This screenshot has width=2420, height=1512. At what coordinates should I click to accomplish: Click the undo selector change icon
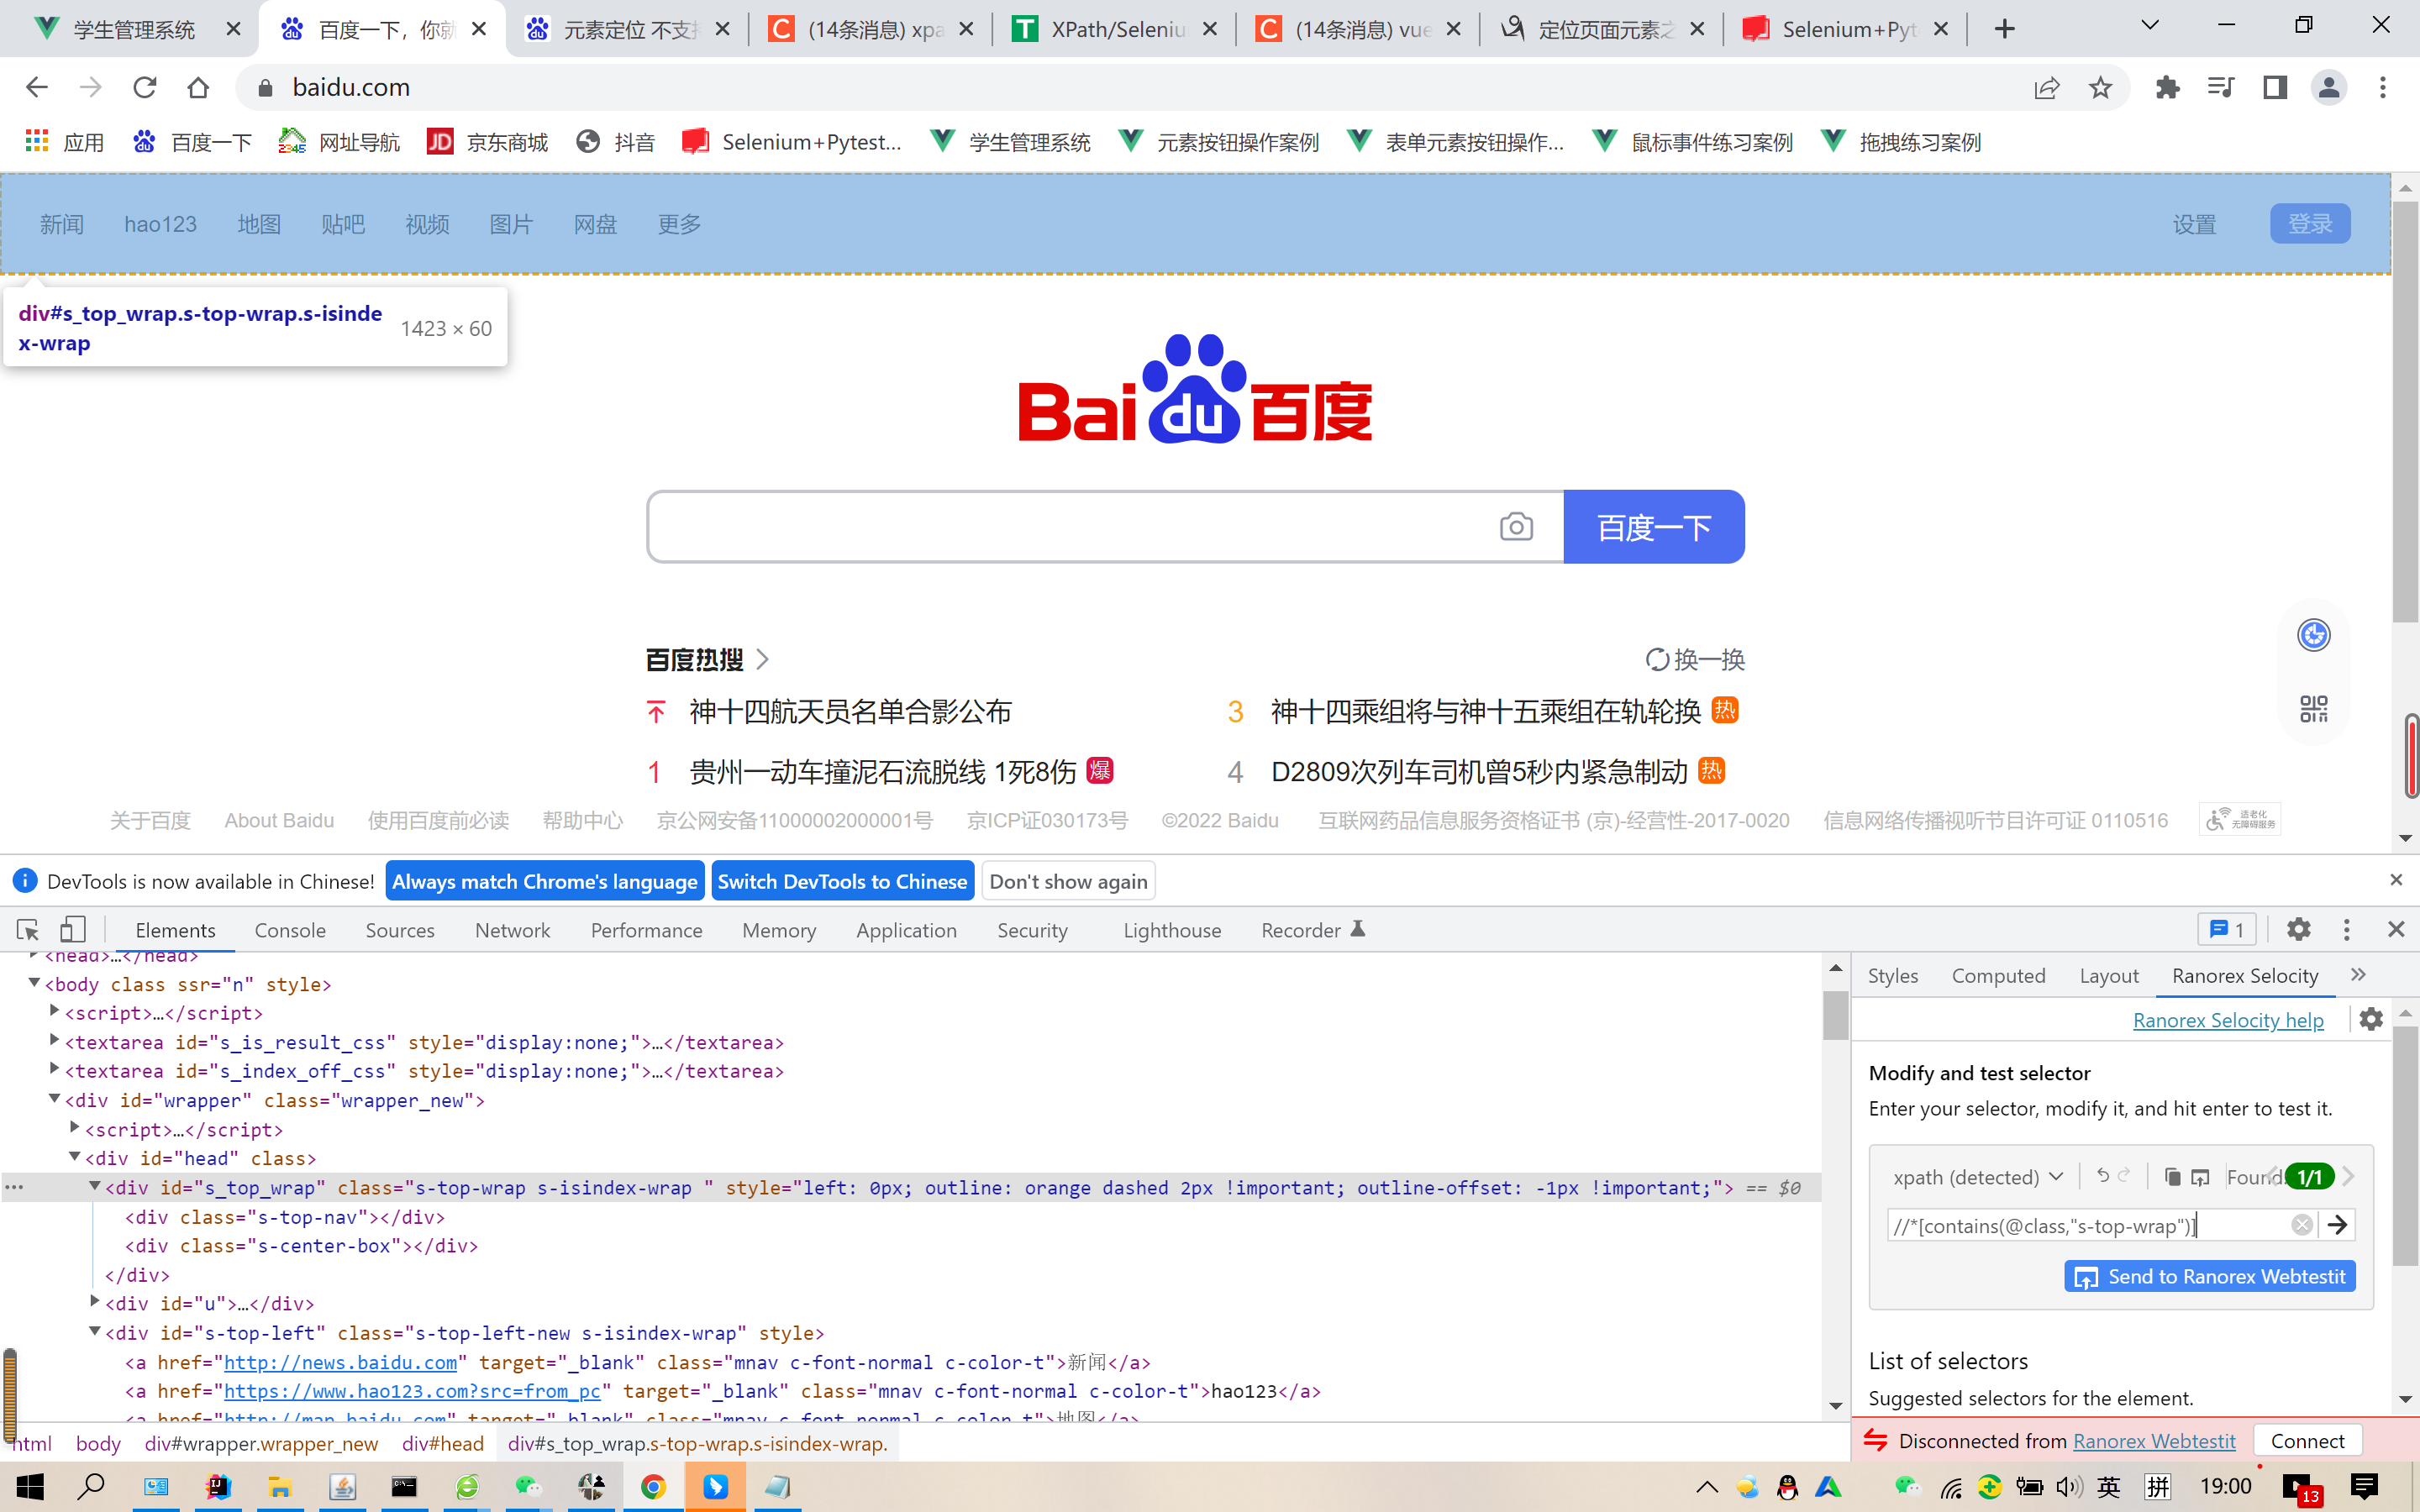click(x=2103, y=1176)
